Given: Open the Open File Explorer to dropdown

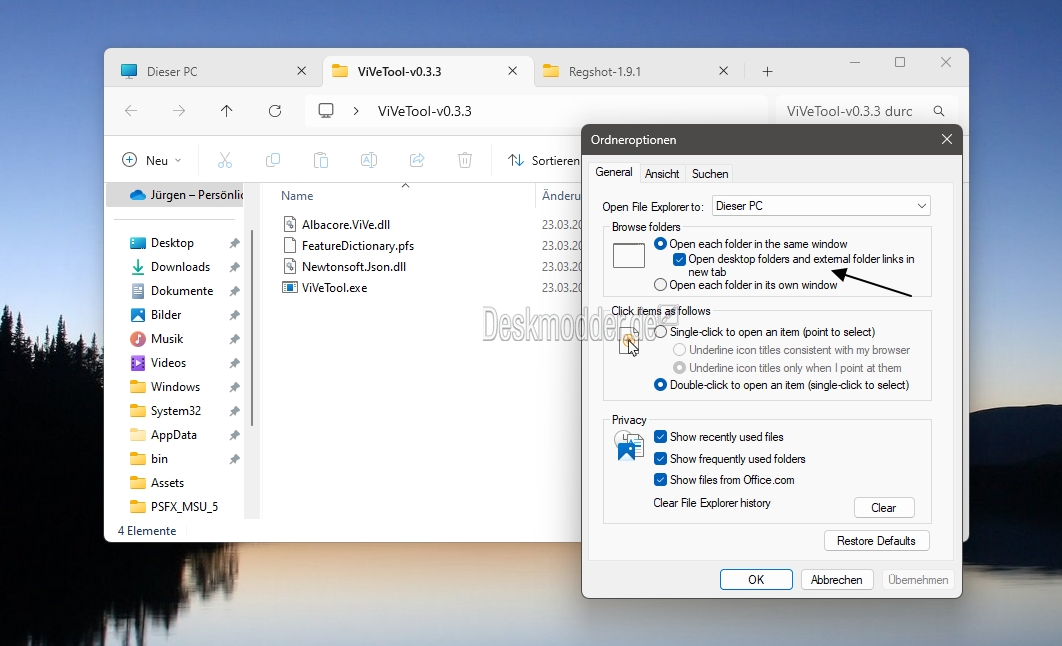Looking at the screenshot, I should tap(822, 206).
